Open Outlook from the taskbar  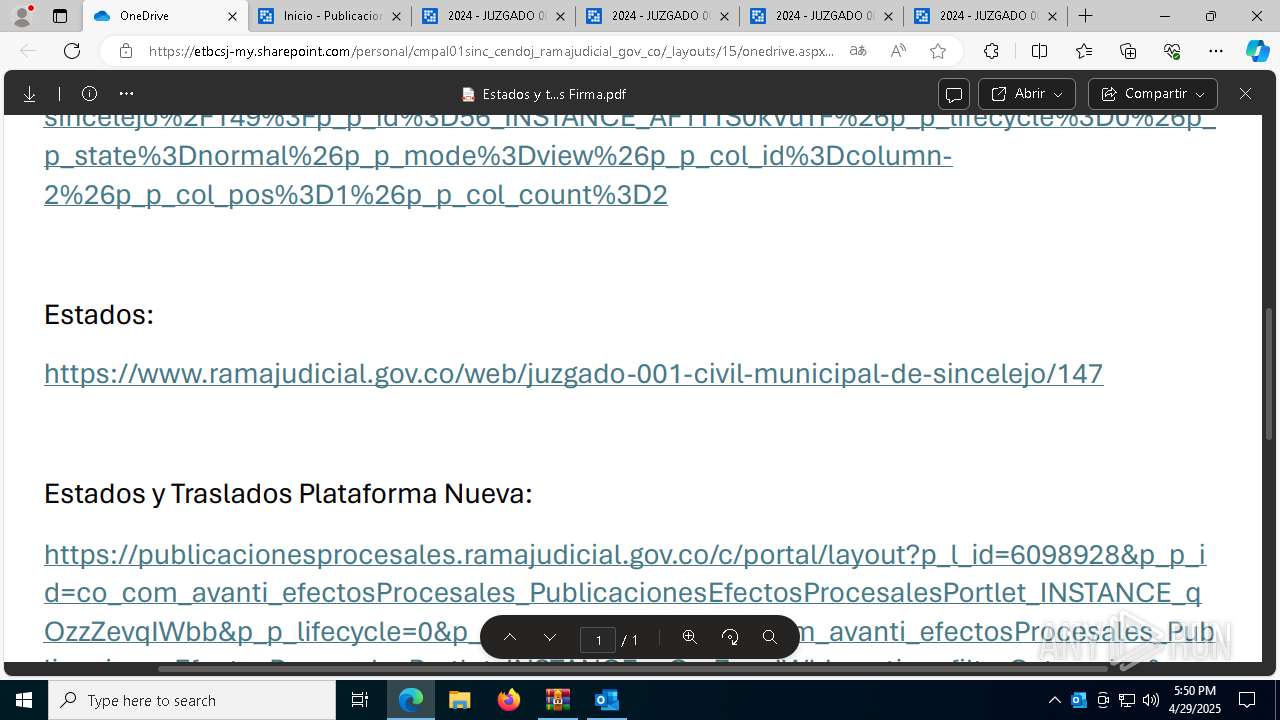pos(607,700)
